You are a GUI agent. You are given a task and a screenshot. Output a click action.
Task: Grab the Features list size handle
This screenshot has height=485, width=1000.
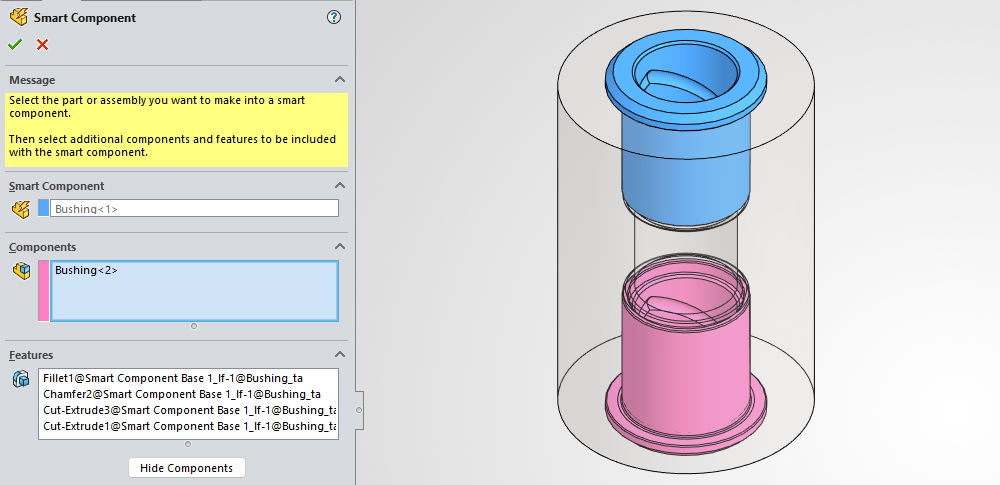click(x=188, y=444)
